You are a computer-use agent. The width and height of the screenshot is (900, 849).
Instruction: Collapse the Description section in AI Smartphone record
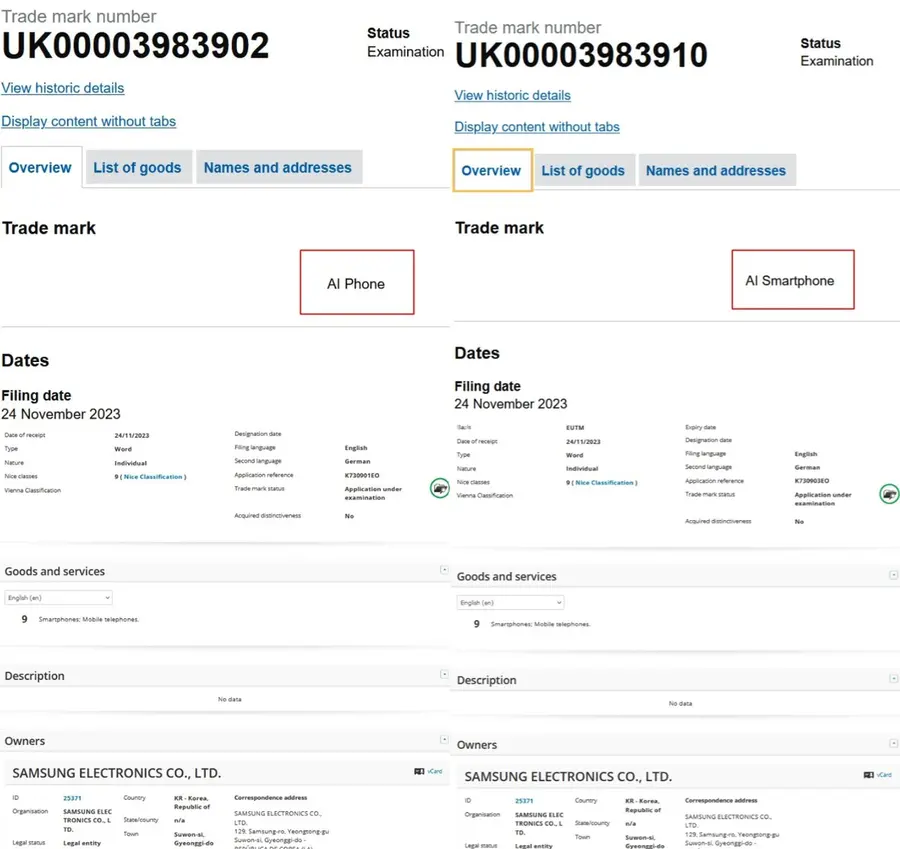point(893,679)
